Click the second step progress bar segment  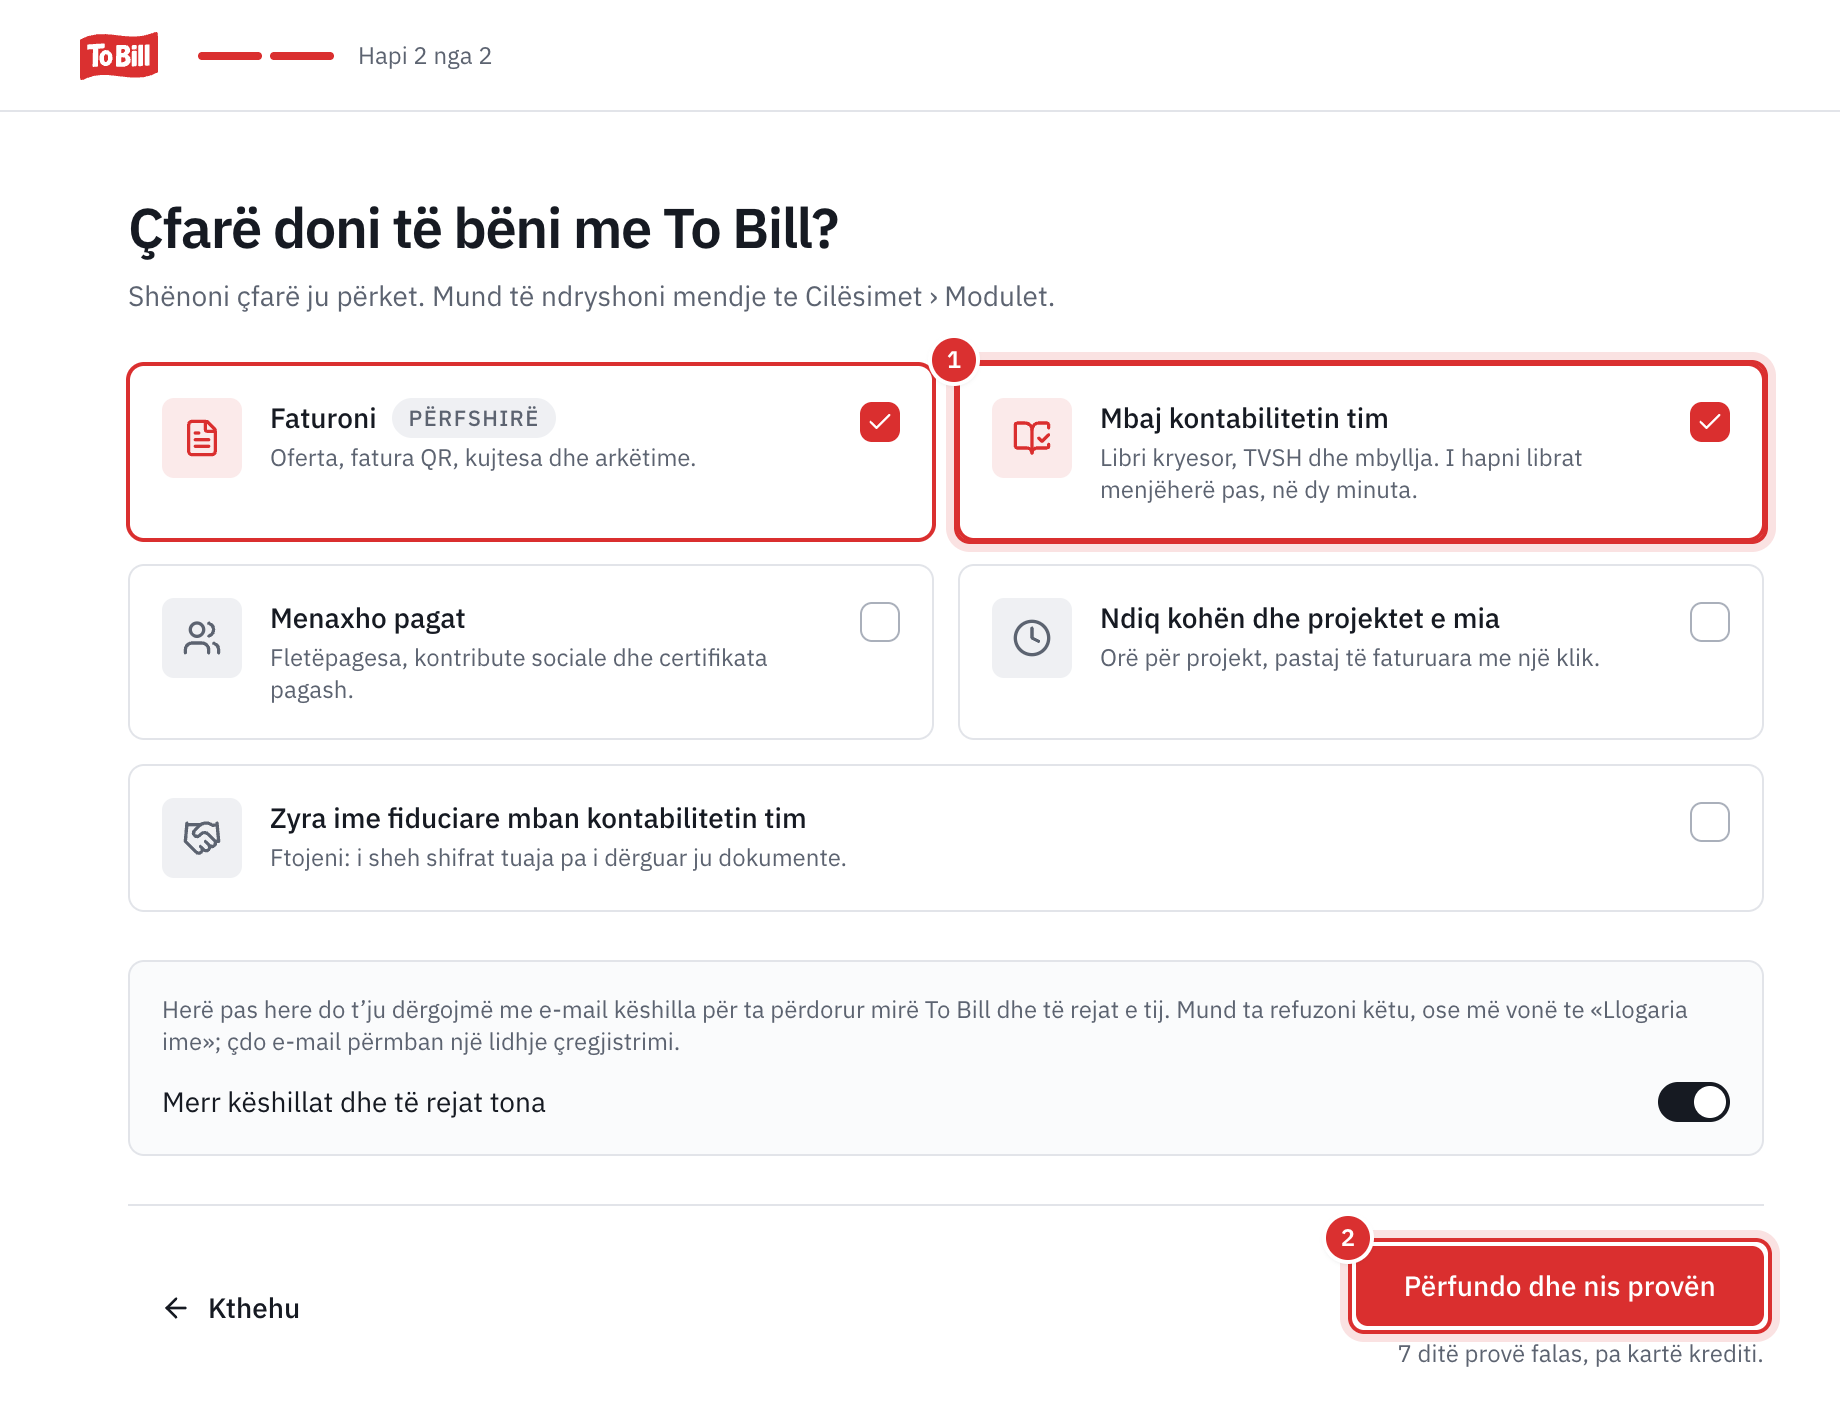[302, 56]
